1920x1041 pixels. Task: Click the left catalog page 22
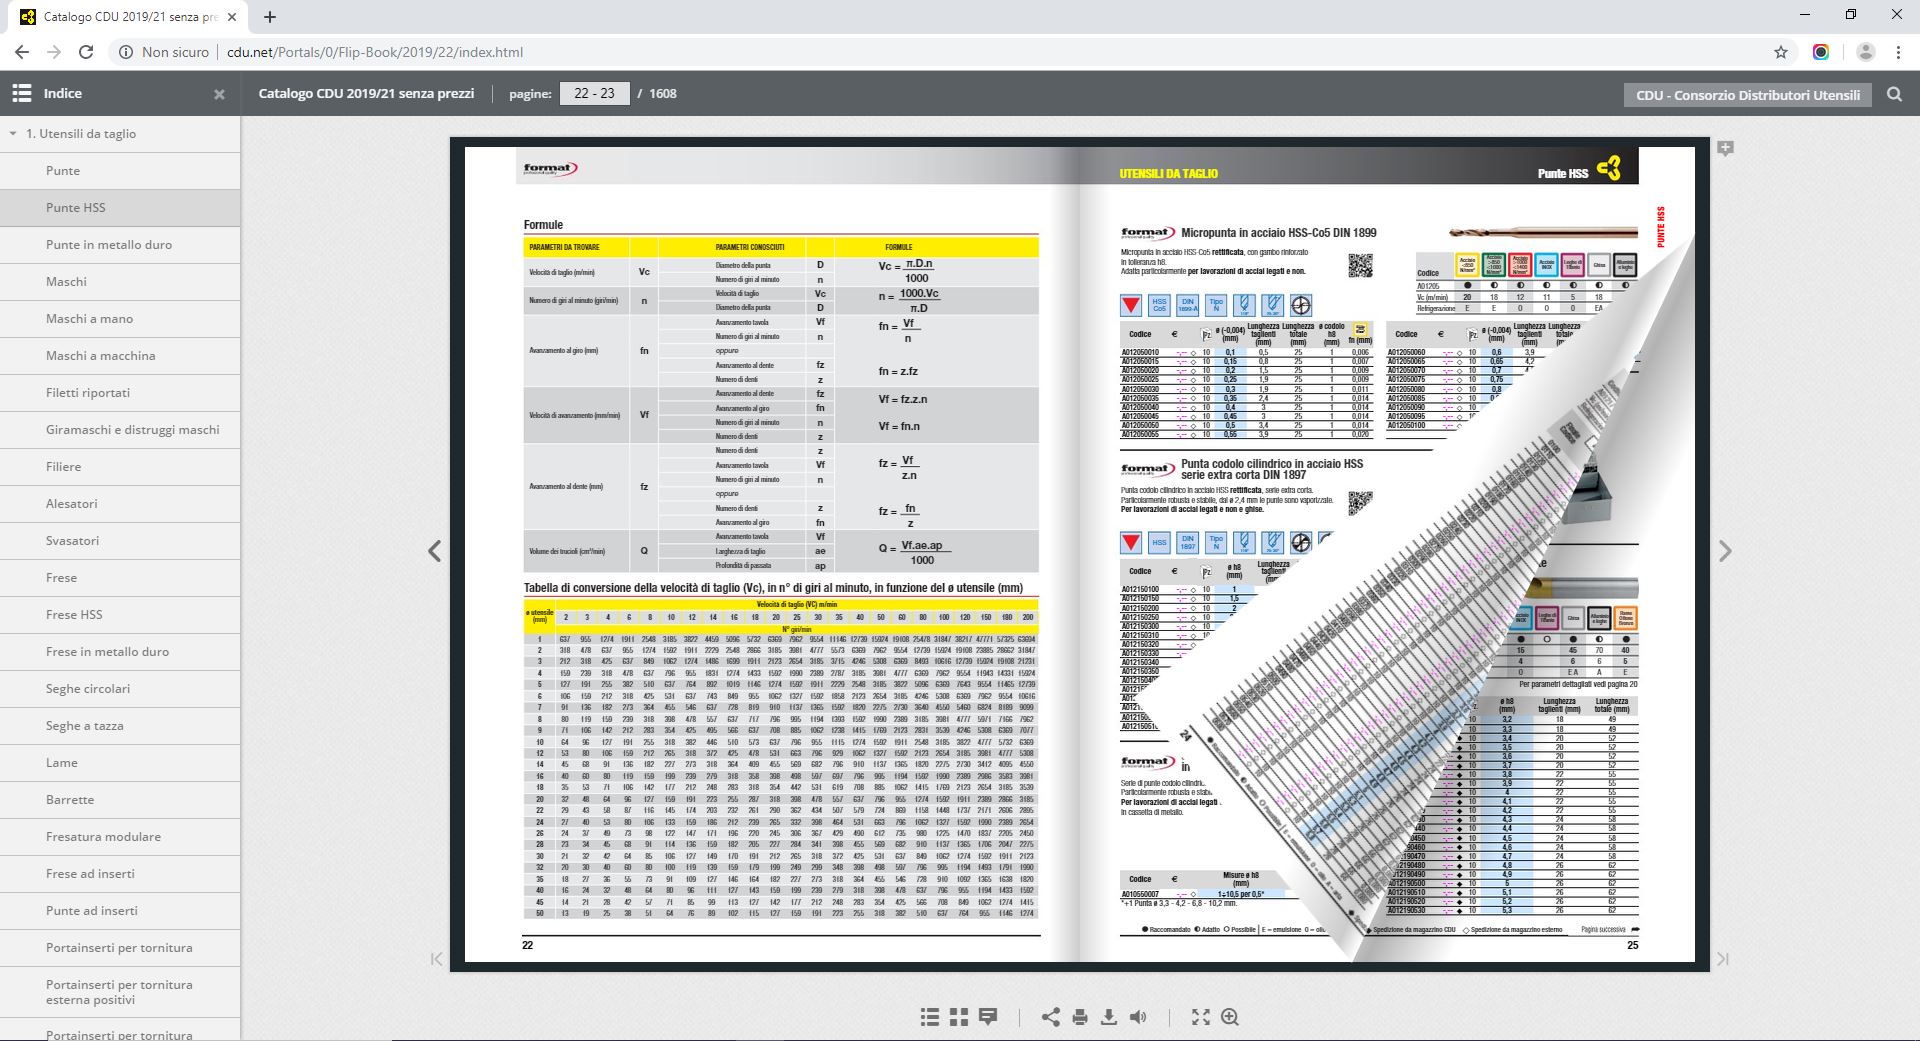772,555
